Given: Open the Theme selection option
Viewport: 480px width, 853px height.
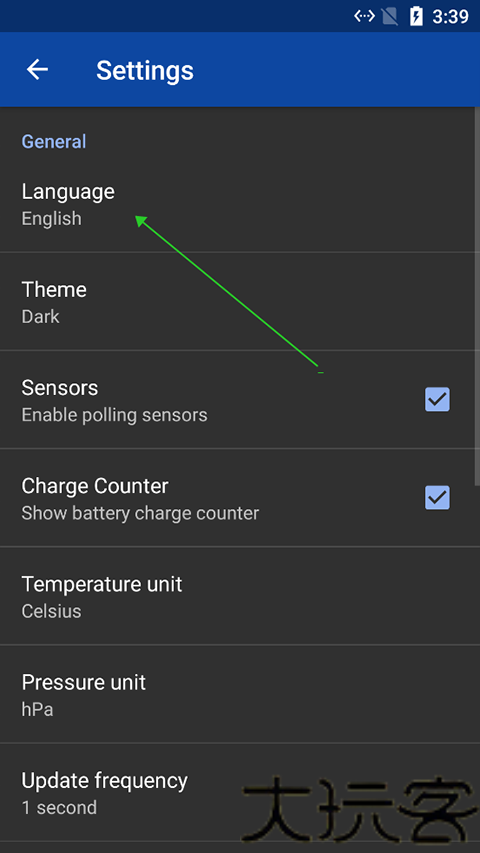Looking at the screenshot, I should click(237, 302).
